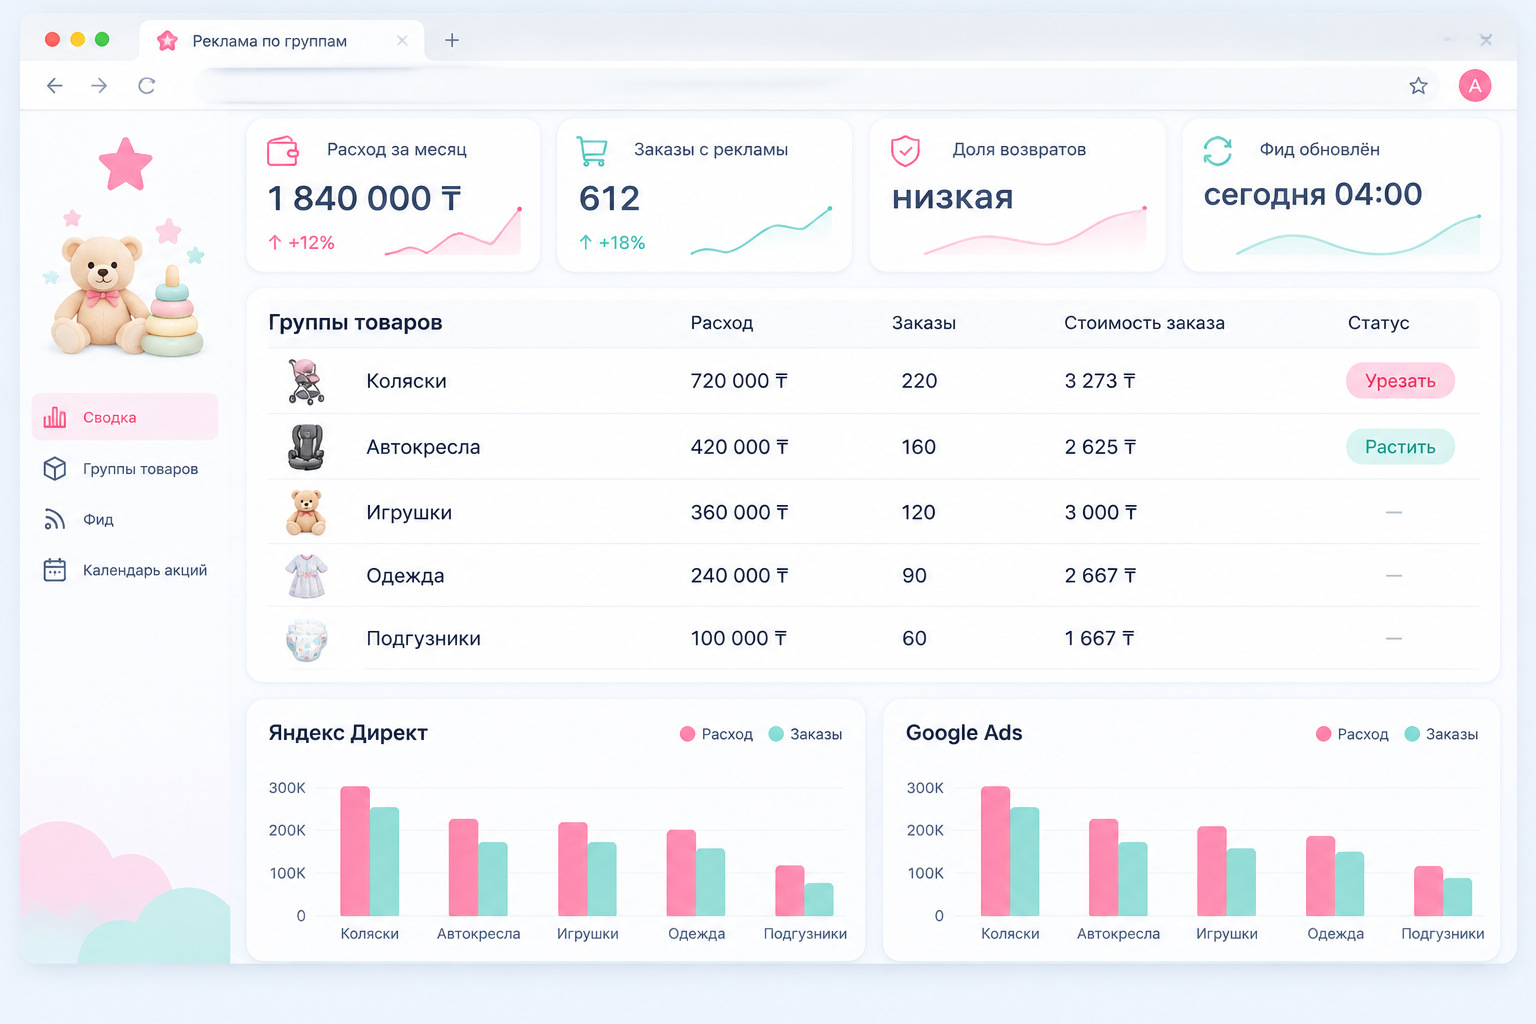Toggle Расход legend in Яндекс Директ chart
This screenshot has width=1536, height=1024.
pos(716,734)
